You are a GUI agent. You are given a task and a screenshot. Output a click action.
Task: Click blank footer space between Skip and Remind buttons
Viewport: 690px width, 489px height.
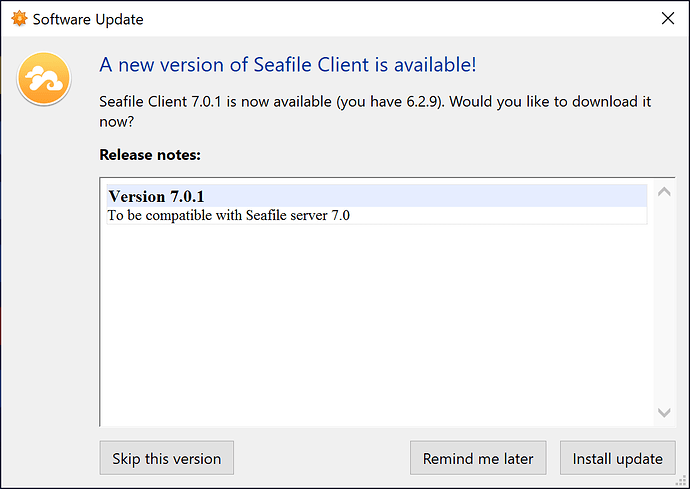320,459
